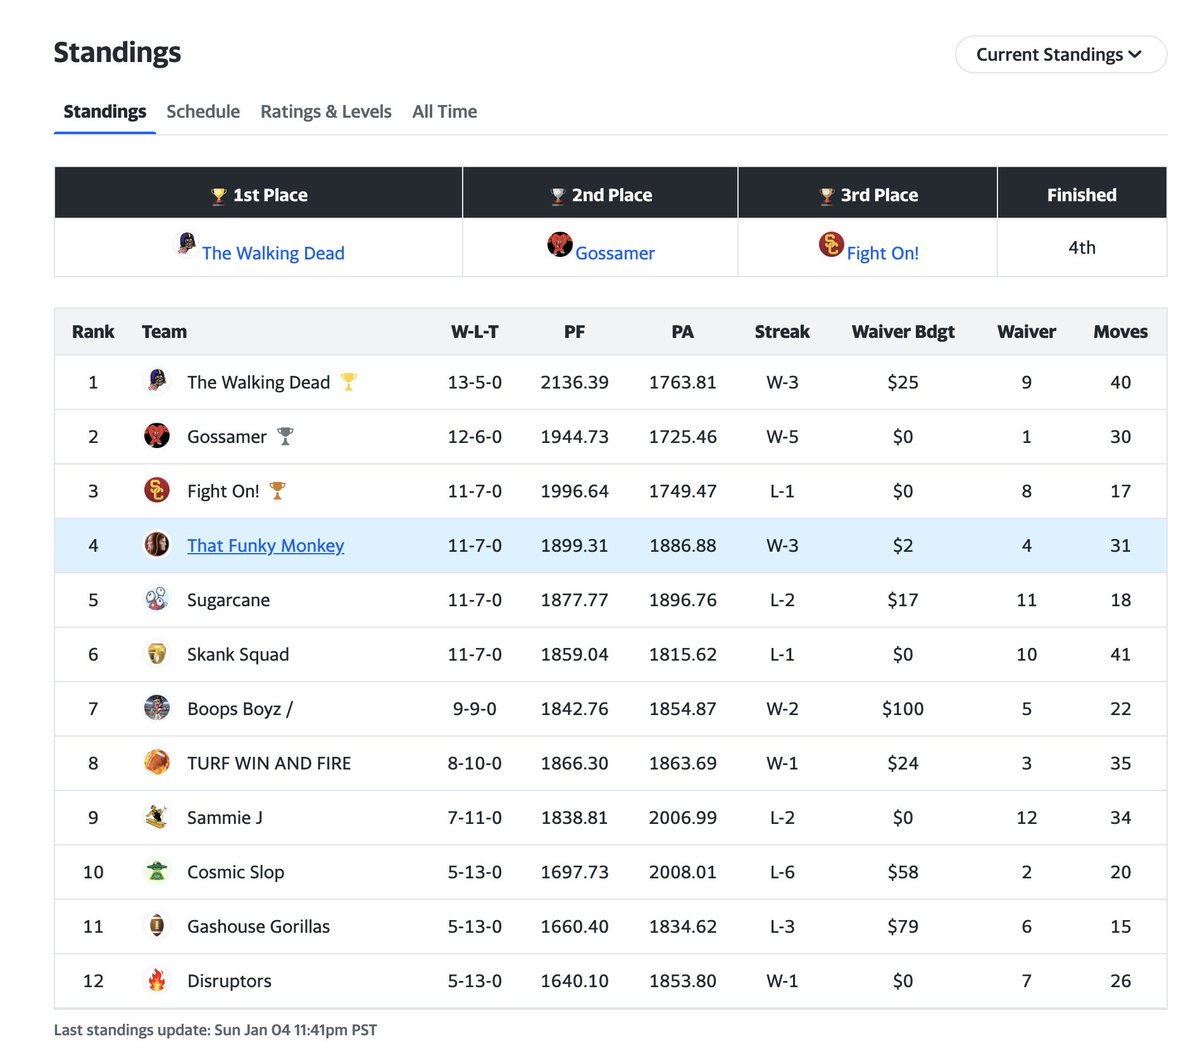Click the Gashouse Gorillas team name

click(258, 927)
